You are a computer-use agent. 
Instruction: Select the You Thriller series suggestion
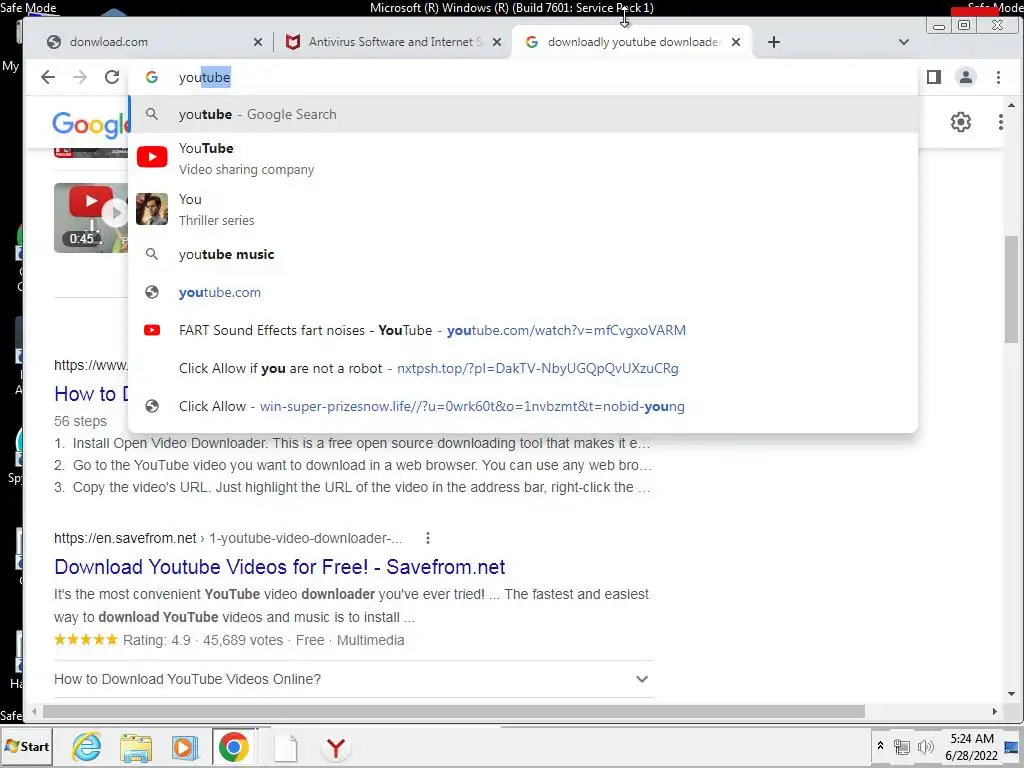pos(522,209)
